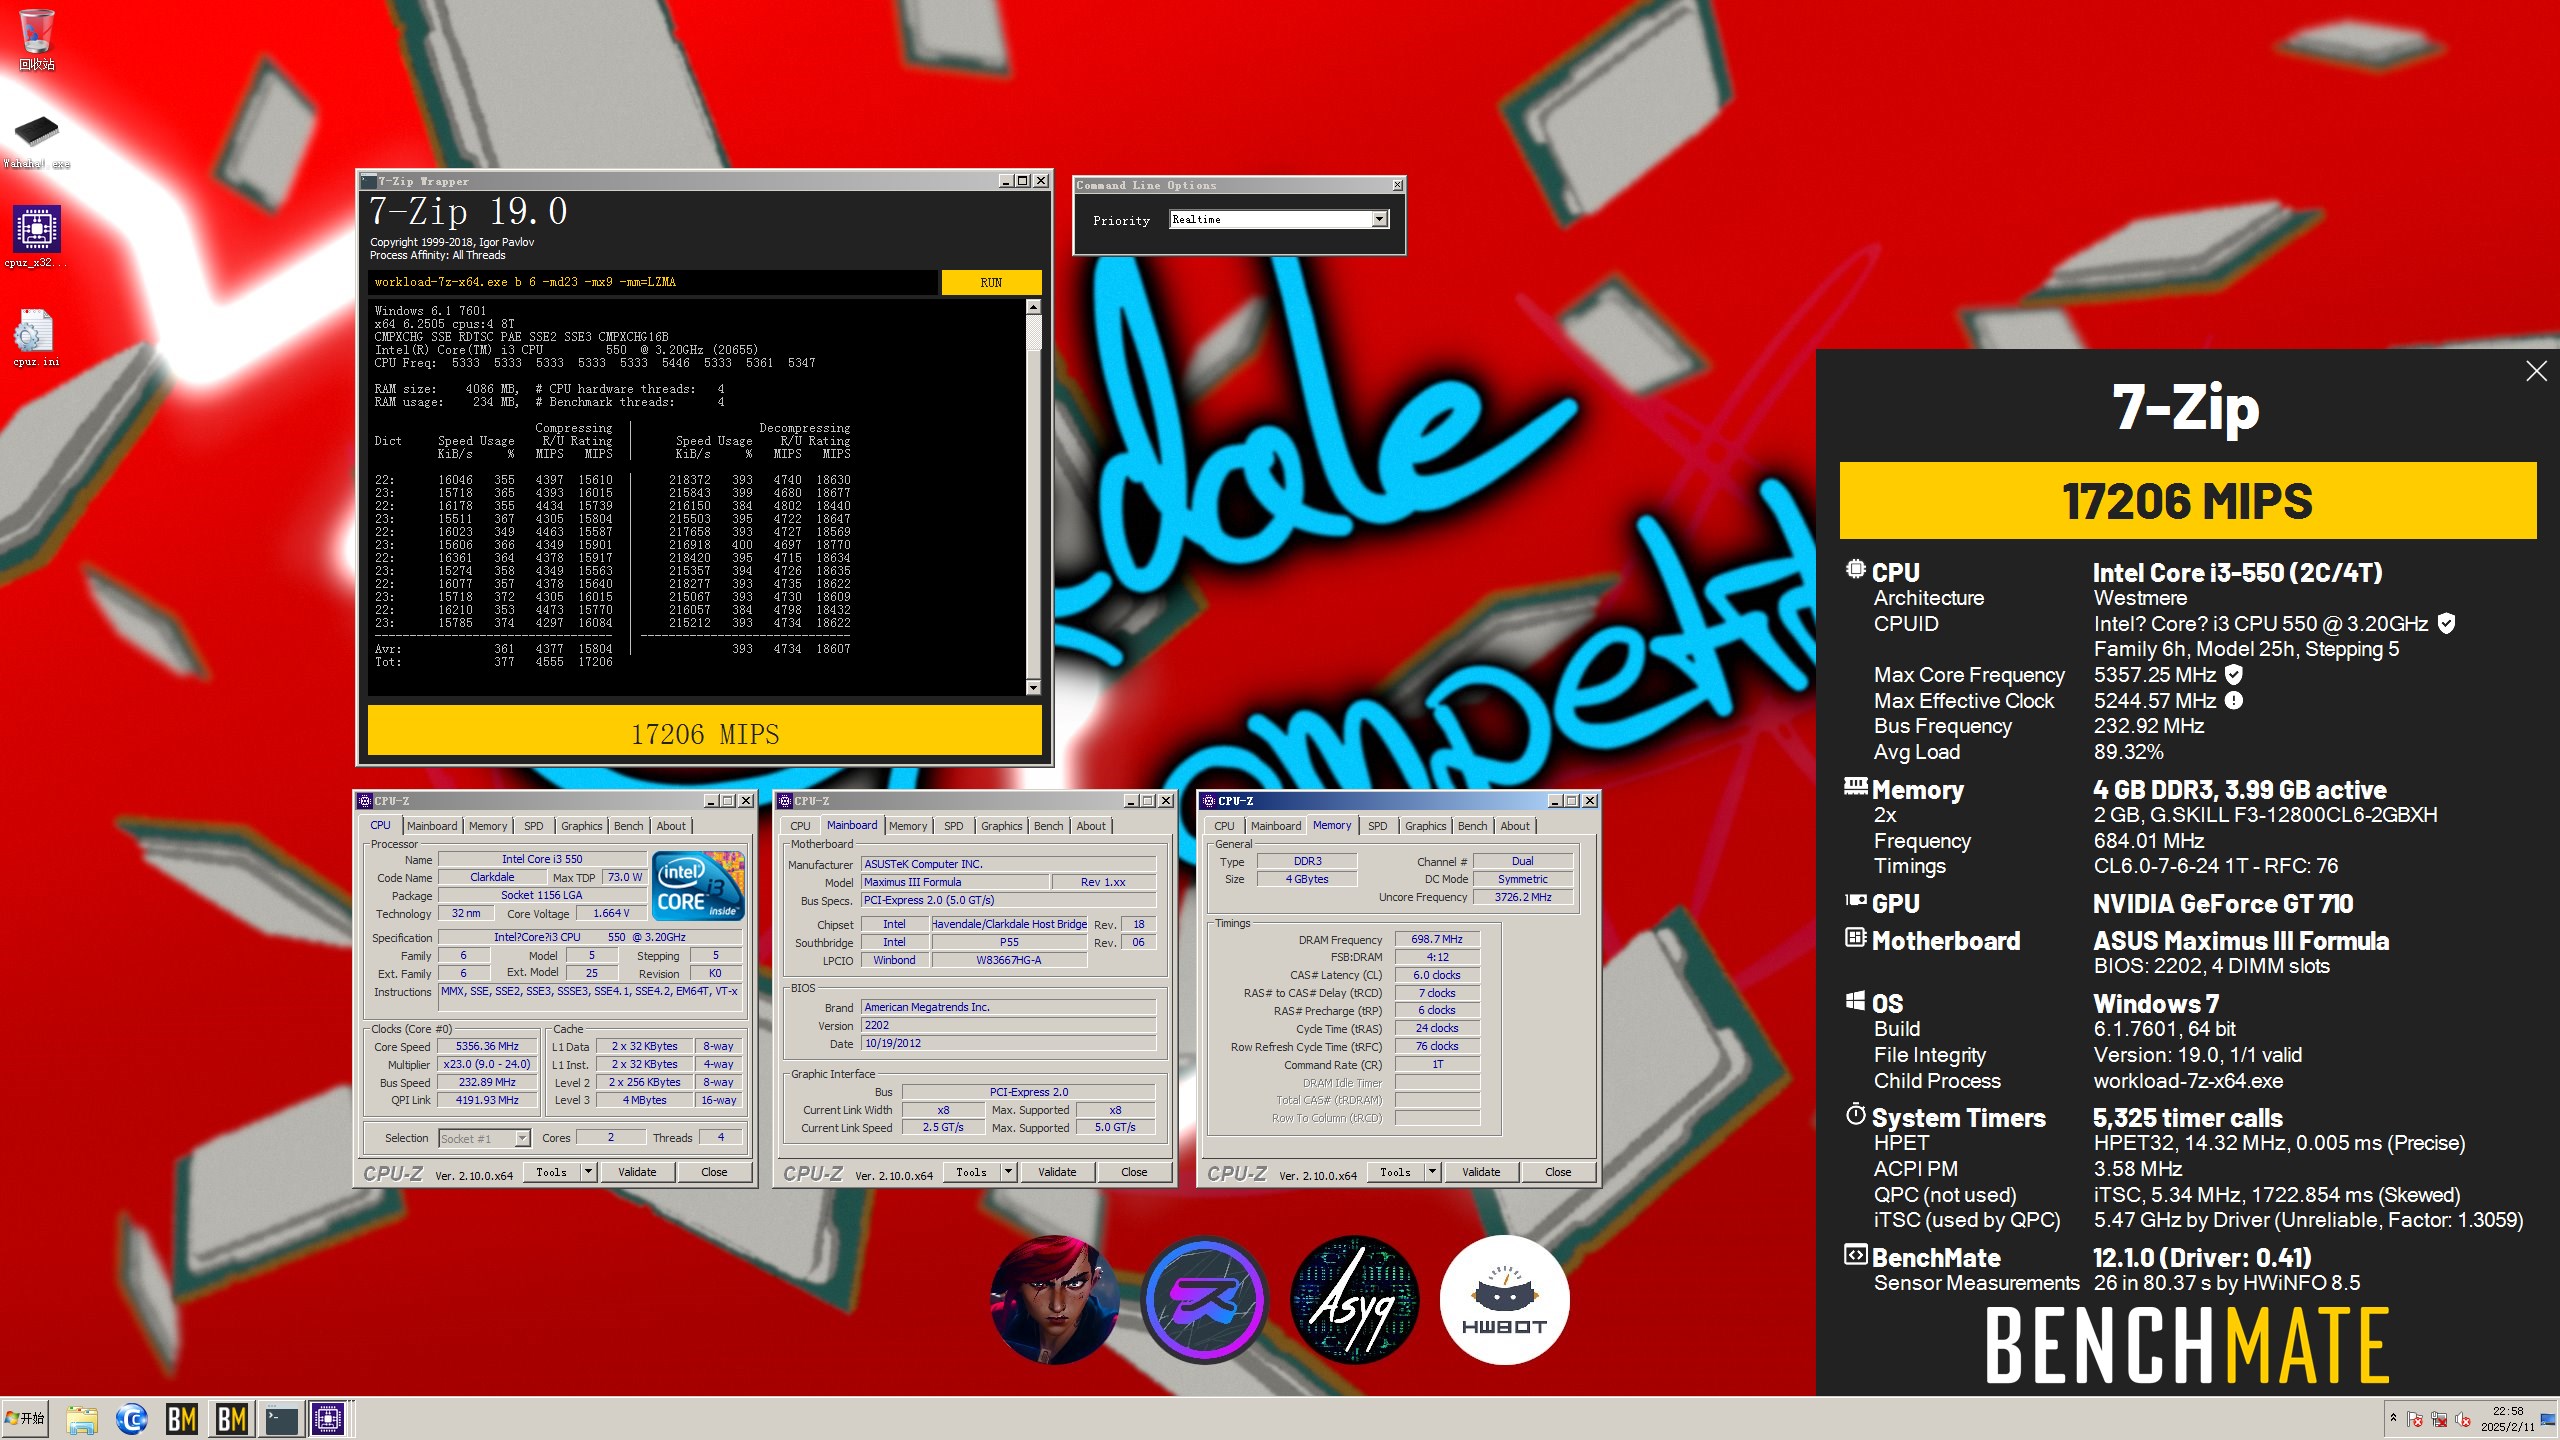Viewport: 2560px width, 1440px height.
Task: Open Mainboard tab in left CPU-Z window
Action: (x=432, y=826)
